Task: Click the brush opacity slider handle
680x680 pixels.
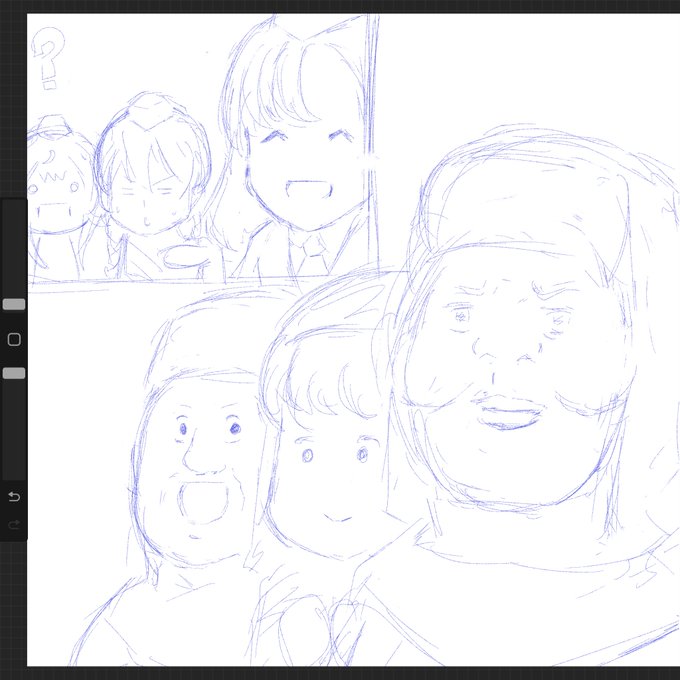Action: pos(14,373)
